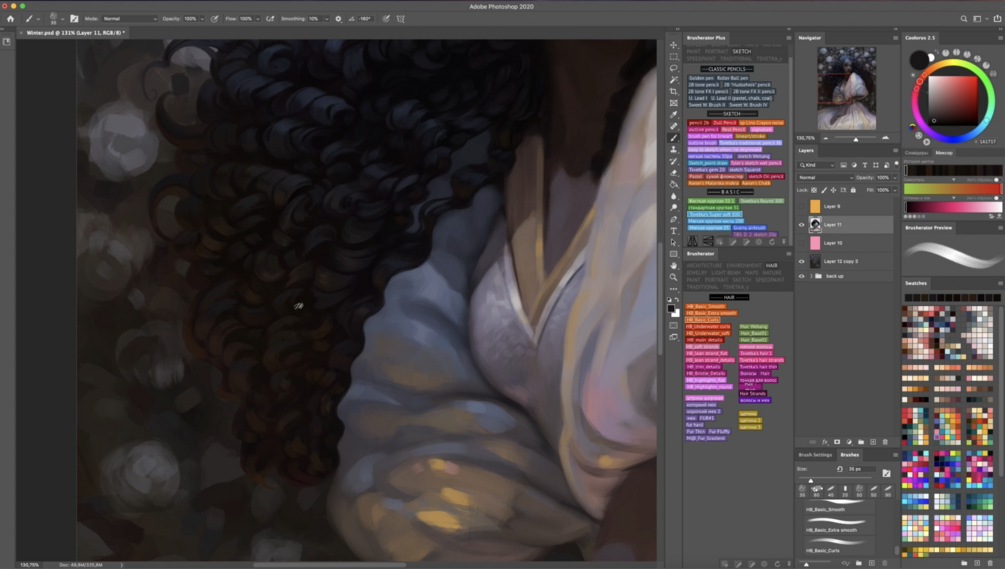Open the Слайдеры tab in Coolorus
1005x569 pixels.
tap(917, 153)
